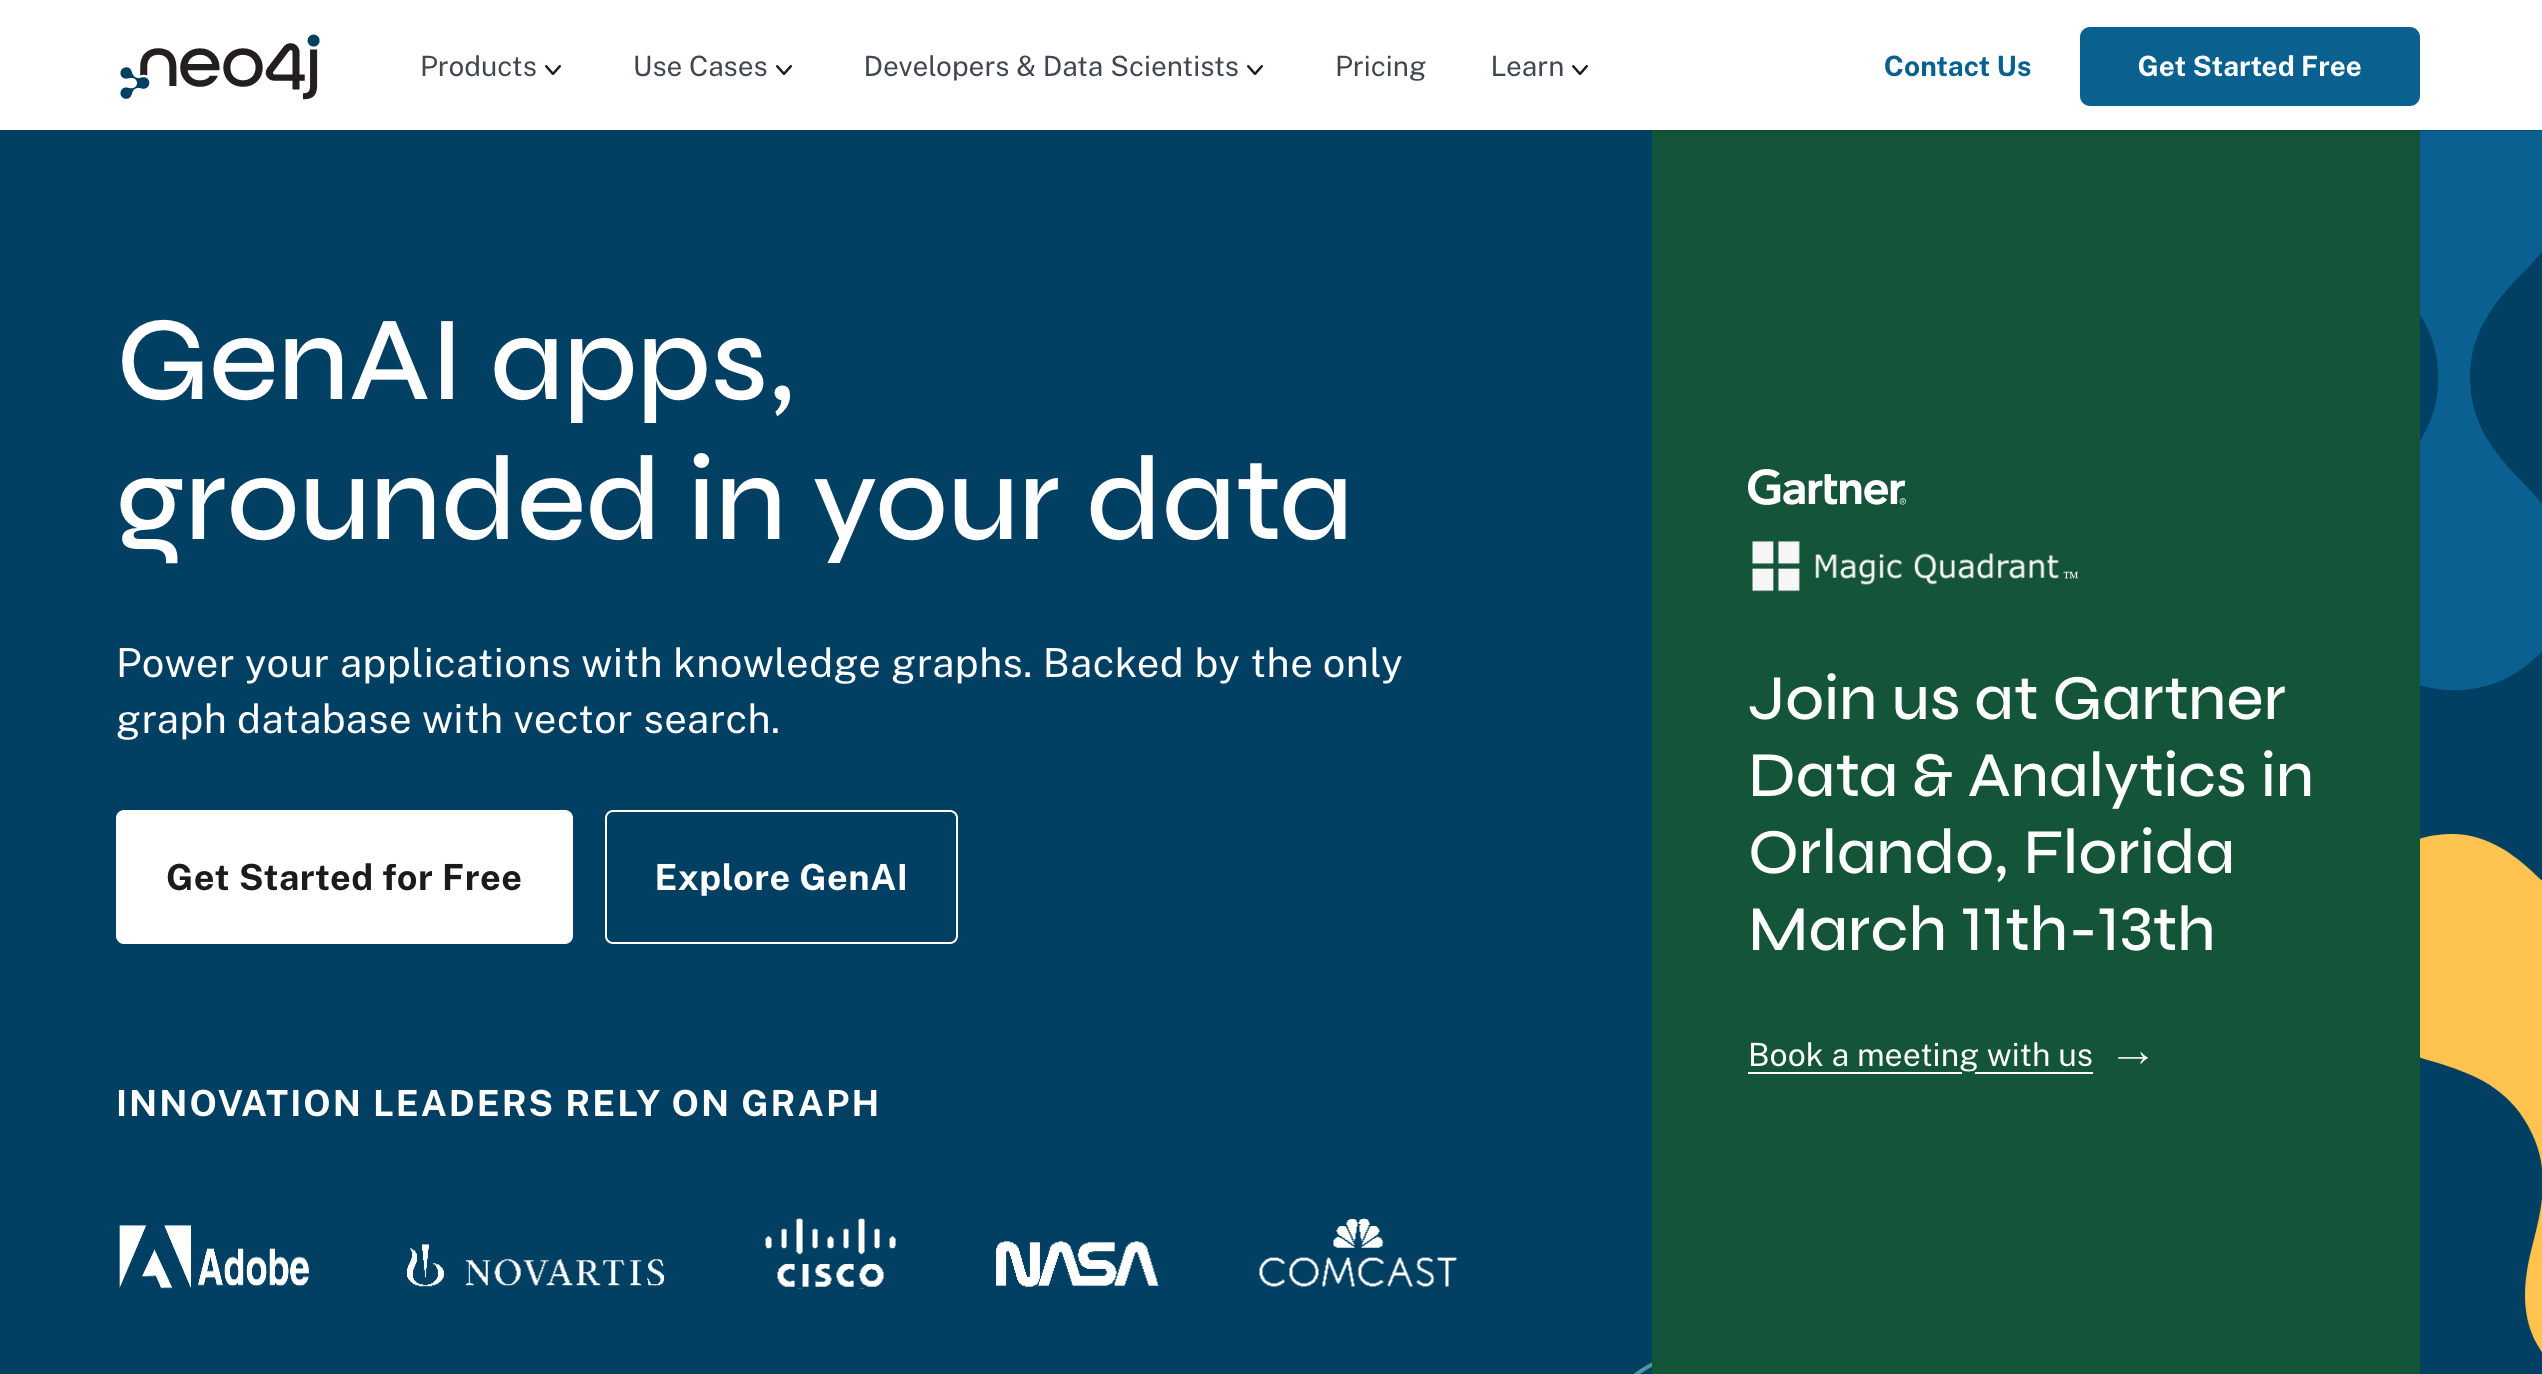Click the Get Started Free header button

tap(2249, 66)
